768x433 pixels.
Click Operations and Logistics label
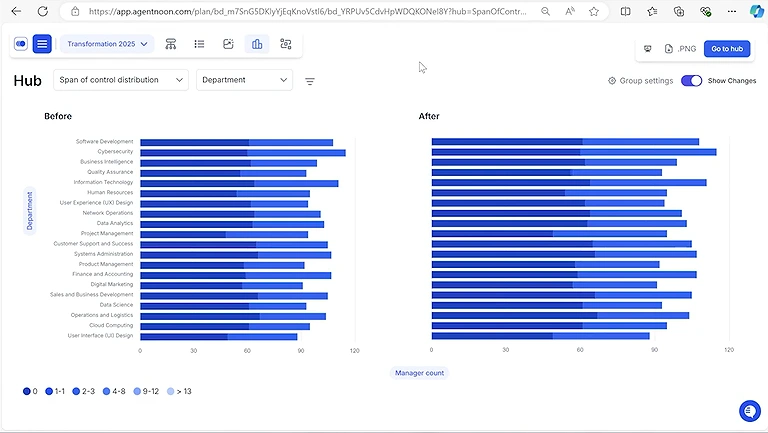(x=102, y=315)
